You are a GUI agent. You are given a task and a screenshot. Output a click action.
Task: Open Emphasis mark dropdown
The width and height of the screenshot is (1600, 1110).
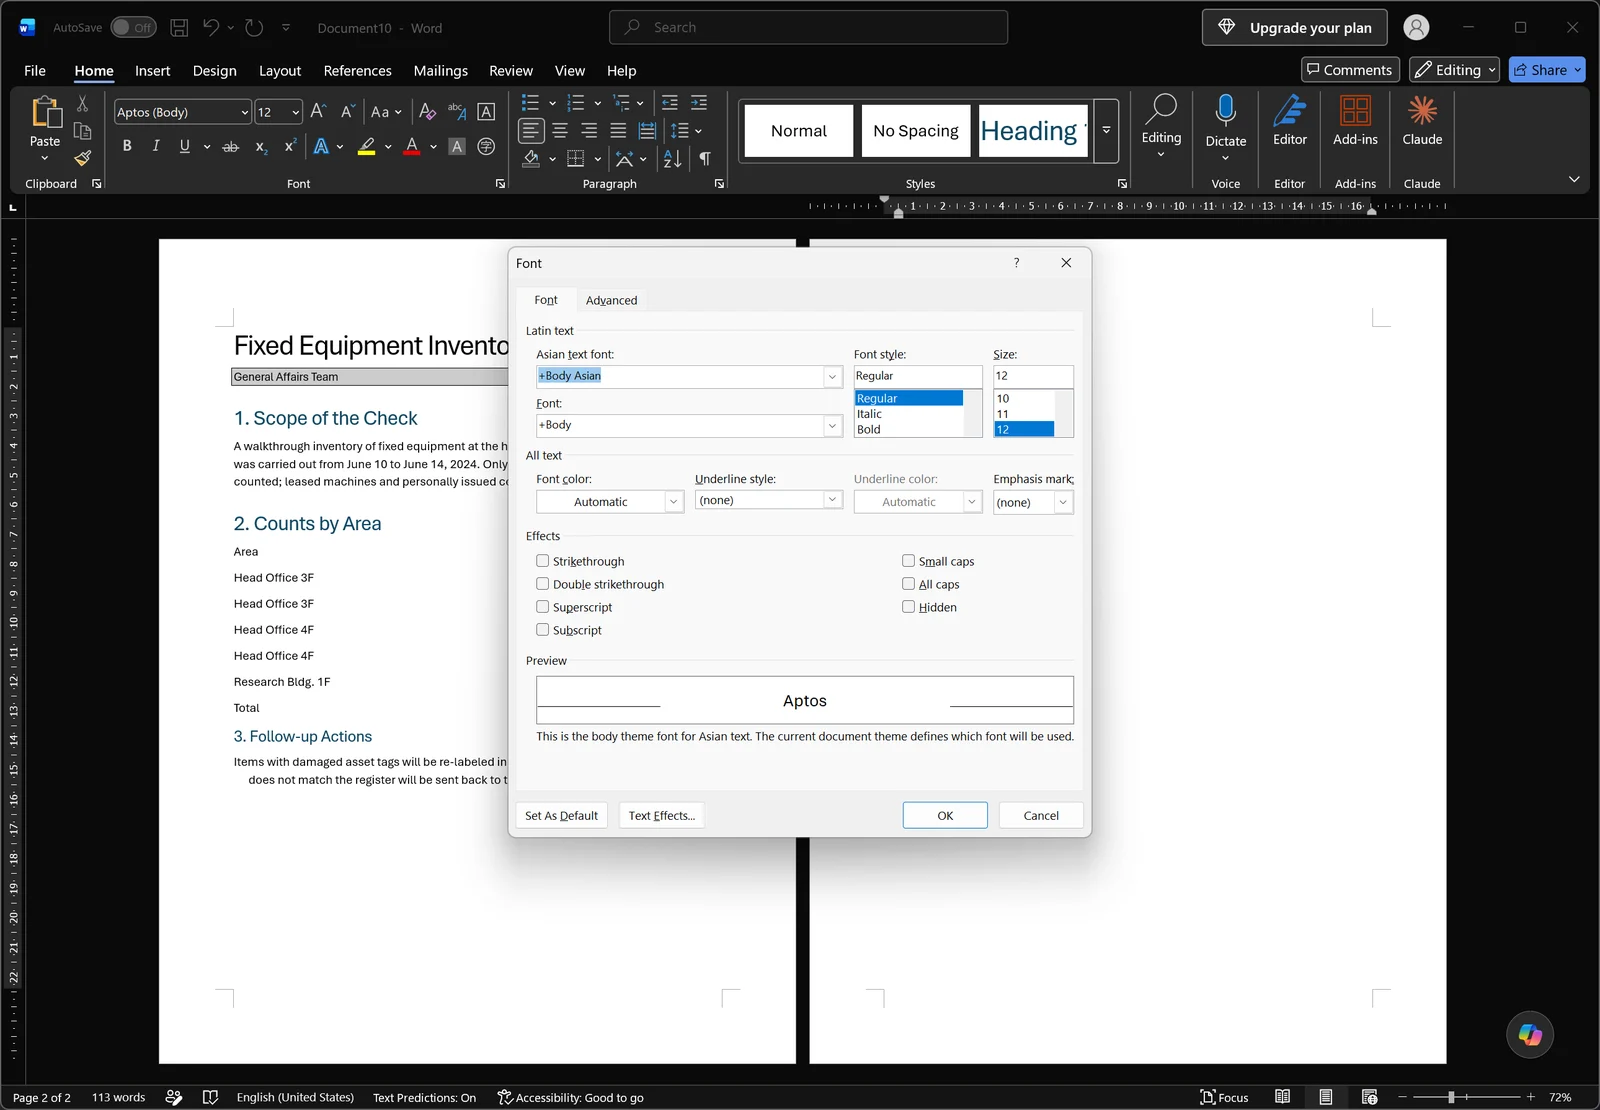tap(1063, 502)
